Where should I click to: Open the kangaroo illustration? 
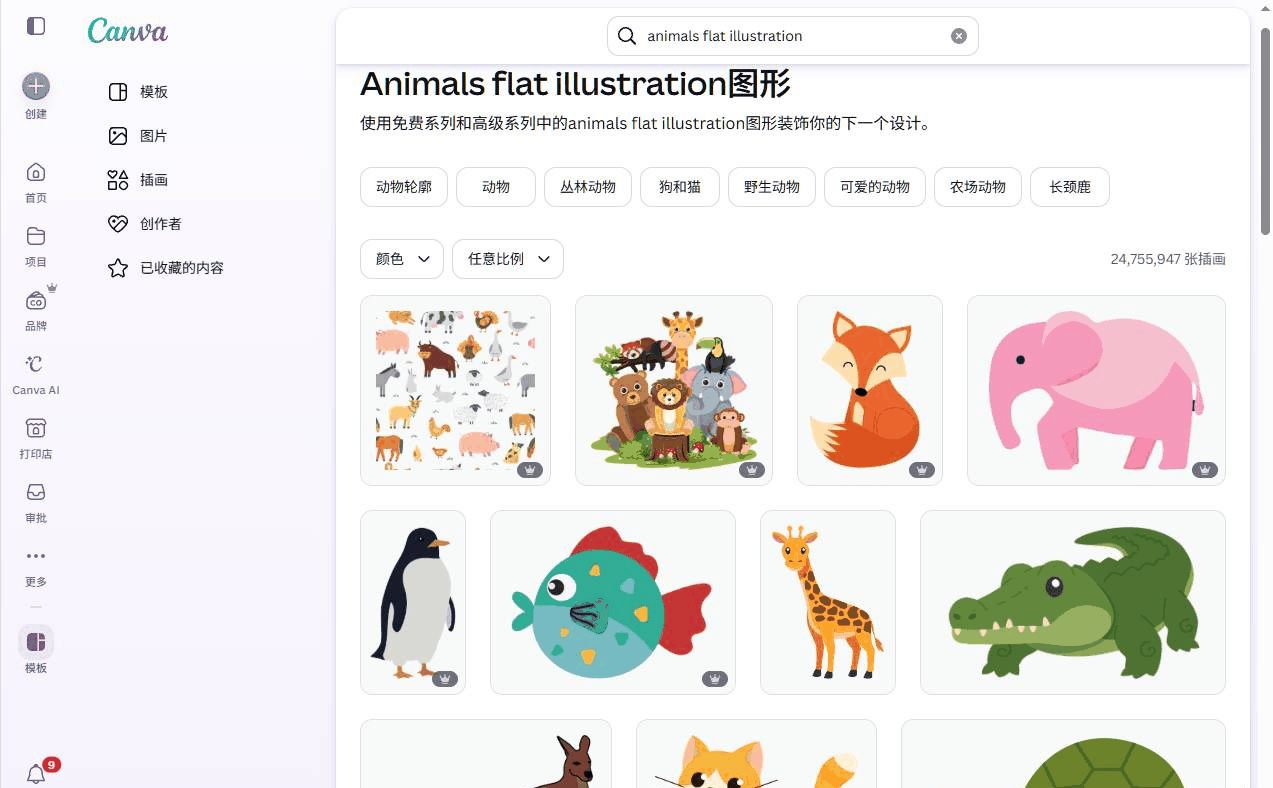coord(486,754)
